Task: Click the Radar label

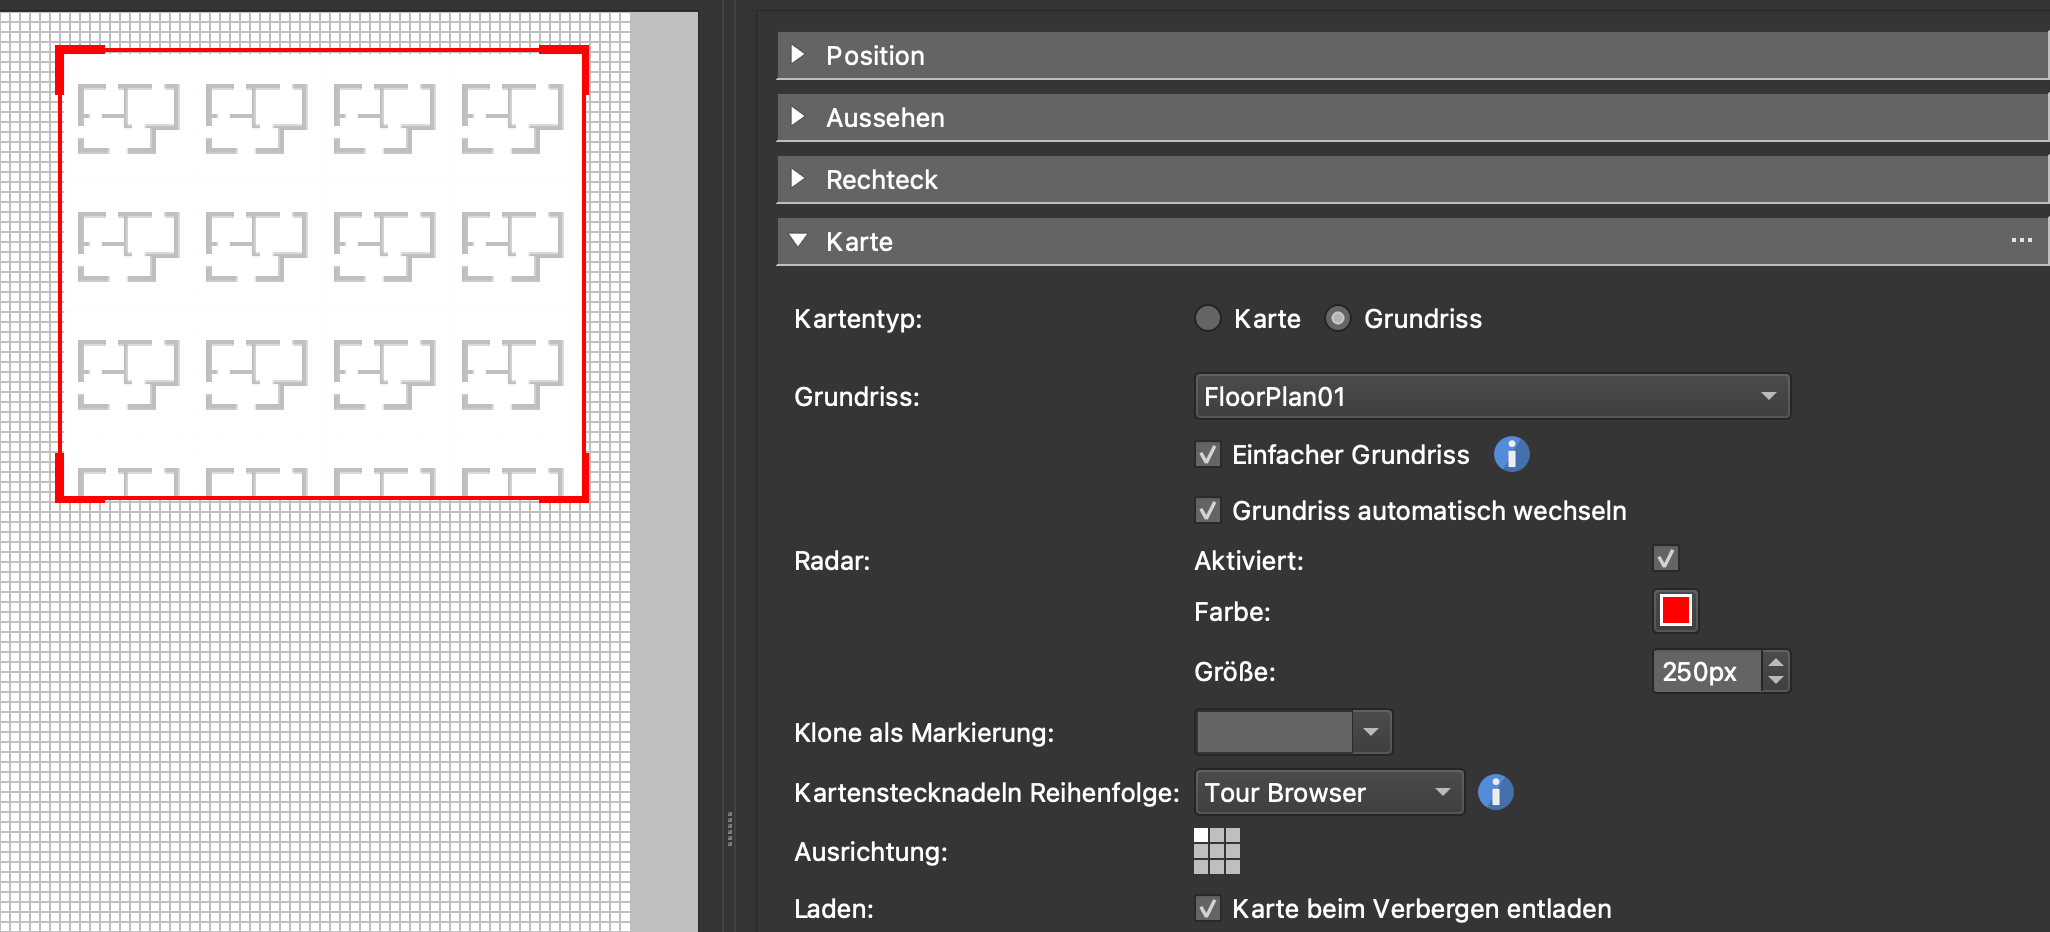Action: tap(832, 561)
